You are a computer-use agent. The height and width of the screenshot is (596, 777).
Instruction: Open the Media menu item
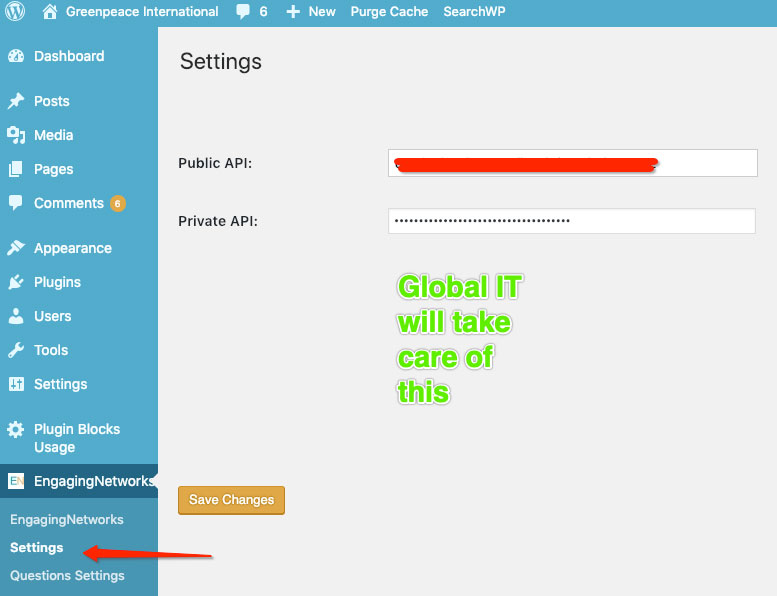[54, 135]
